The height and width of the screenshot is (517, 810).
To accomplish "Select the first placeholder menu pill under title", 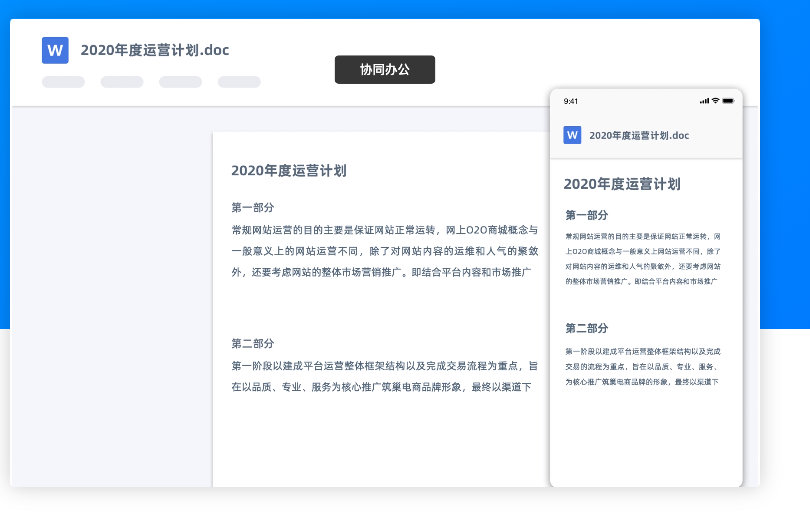I will click(63, 82).
